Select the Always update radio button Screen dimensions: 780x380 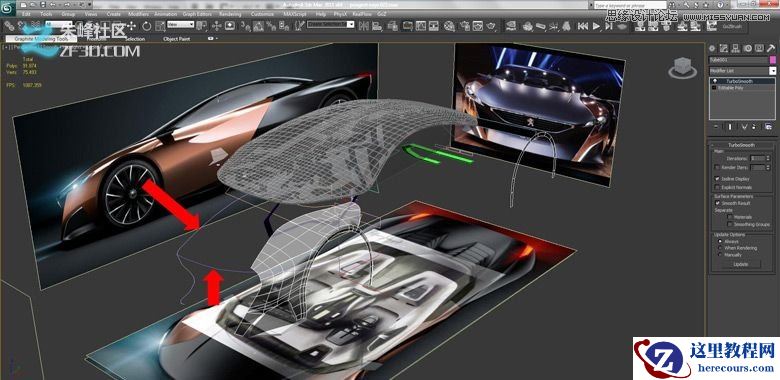pos(720,241)
